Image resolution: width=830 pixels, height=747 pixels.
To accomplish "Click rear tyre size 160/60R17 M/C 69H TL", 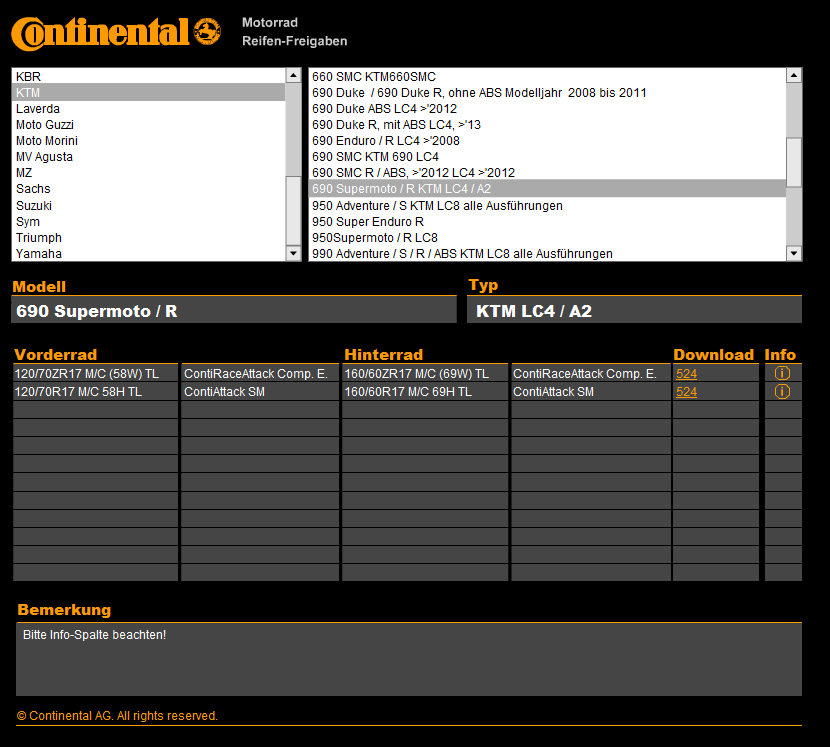I will click(x=425, y=392).
